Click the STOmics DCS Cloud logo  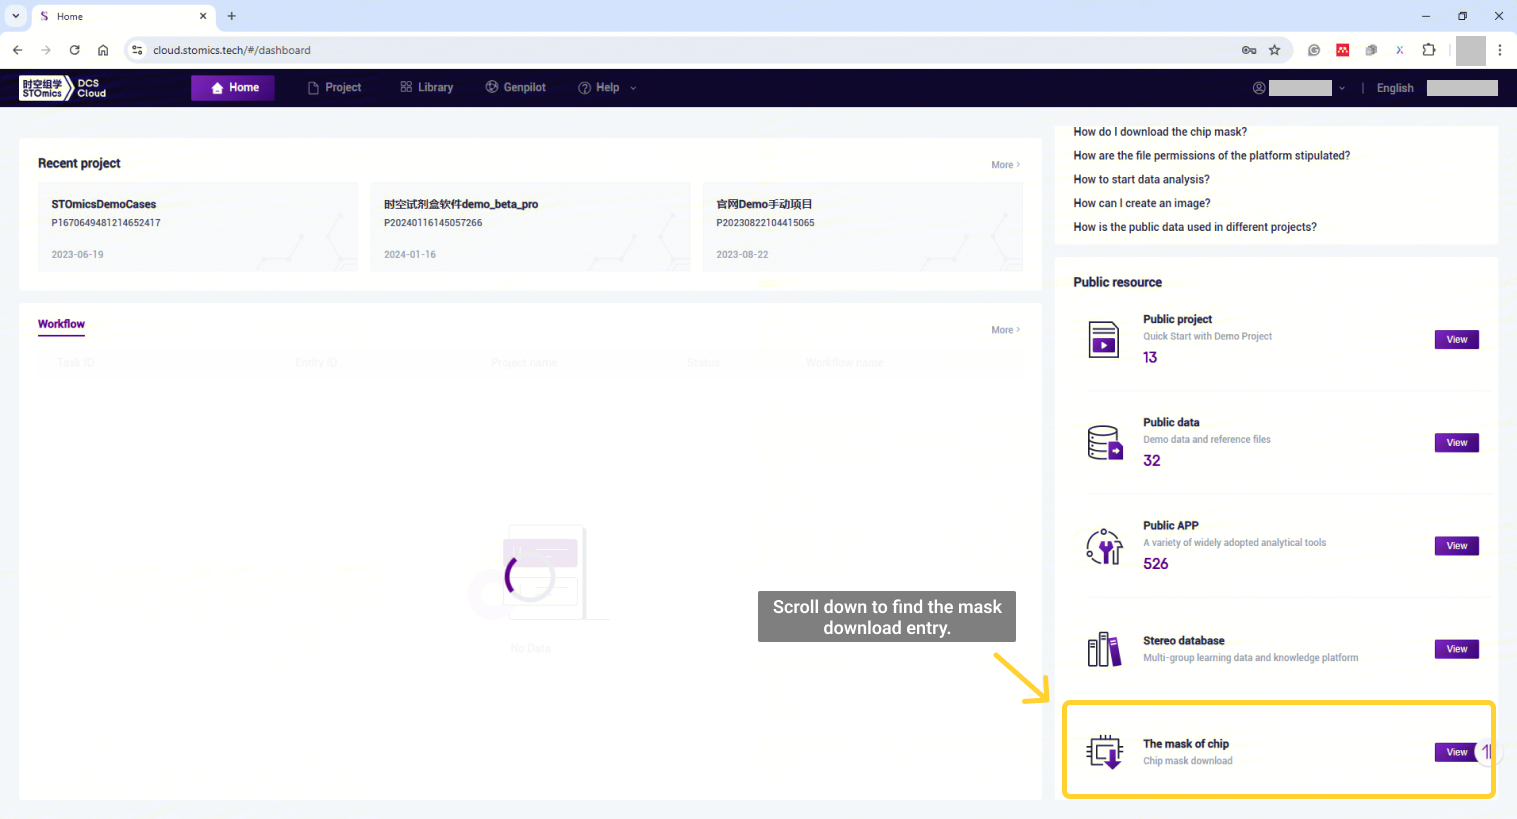[x=62, y=88]
